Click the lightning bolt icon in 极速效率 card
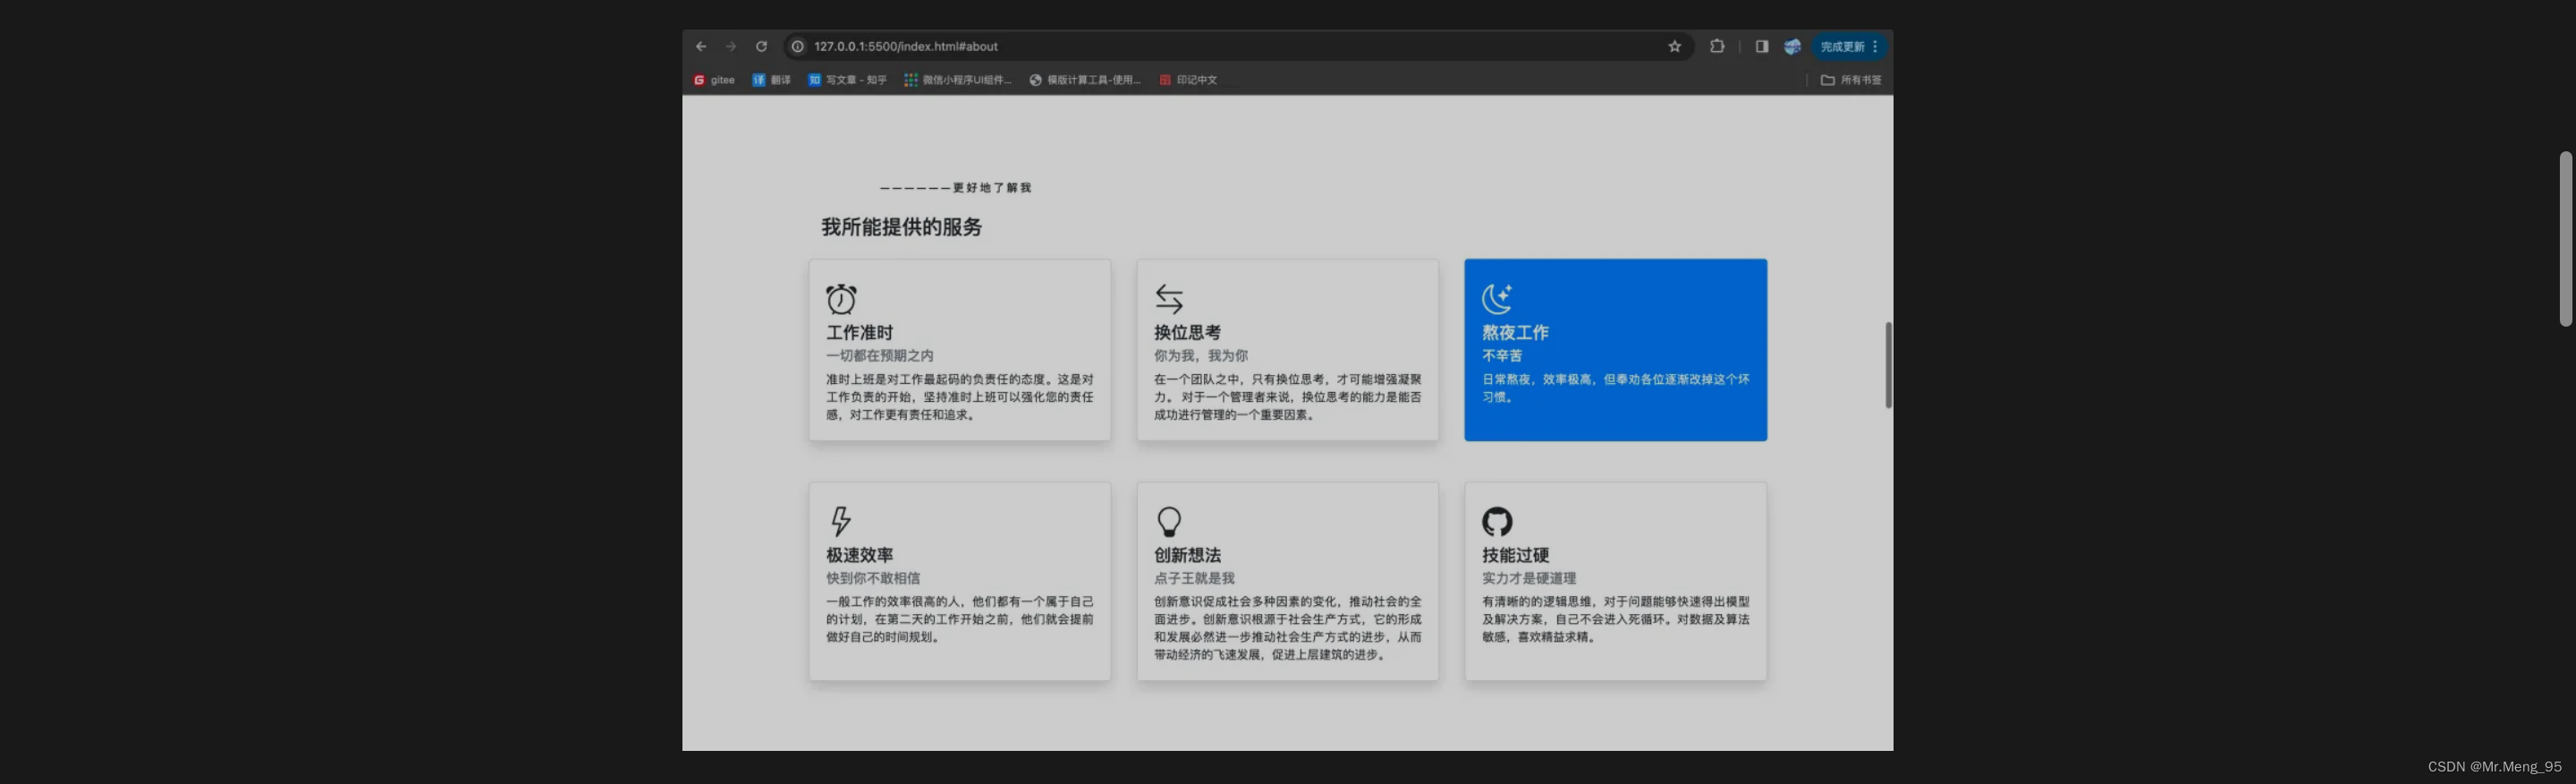2576x784 pixels. [841, 521]
